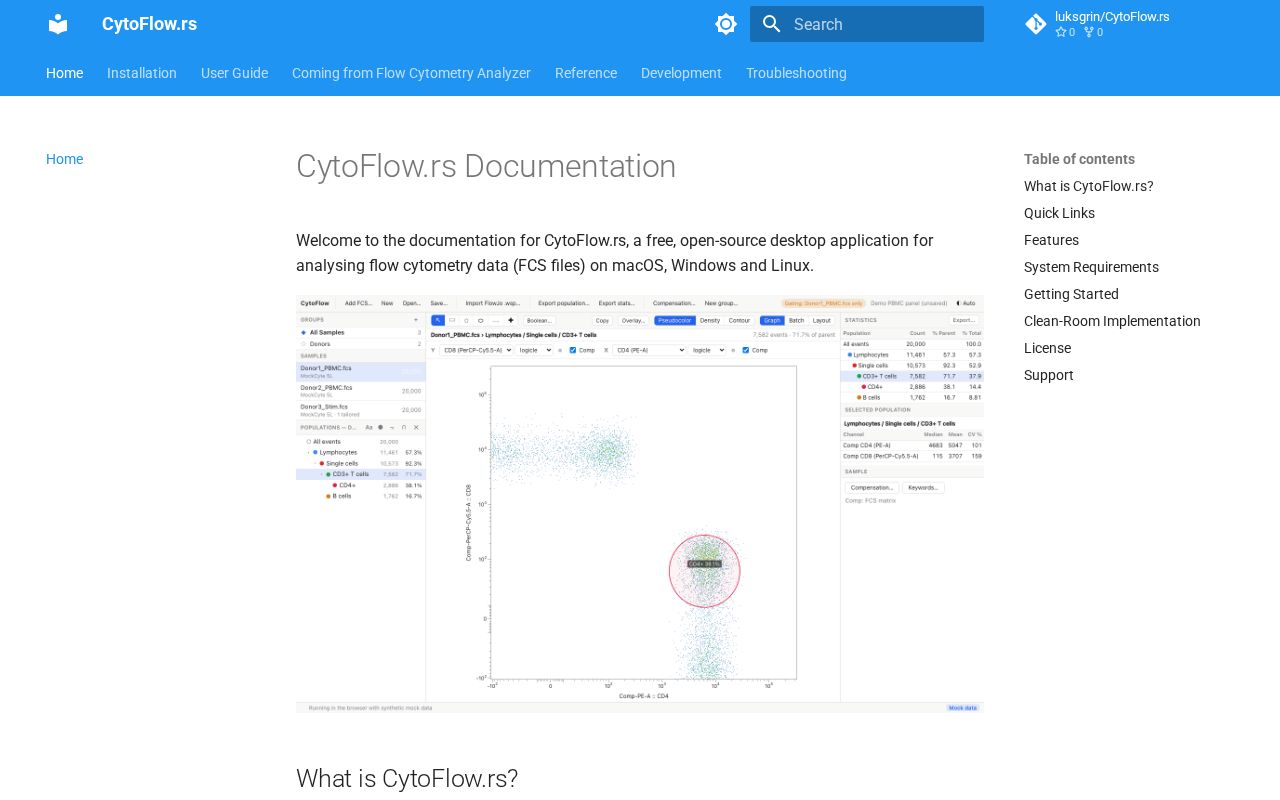Viewport: 1280px width, 800px height.
Task: Click the CytoFlow.rs site title in the header
Action: click(149, 24)
